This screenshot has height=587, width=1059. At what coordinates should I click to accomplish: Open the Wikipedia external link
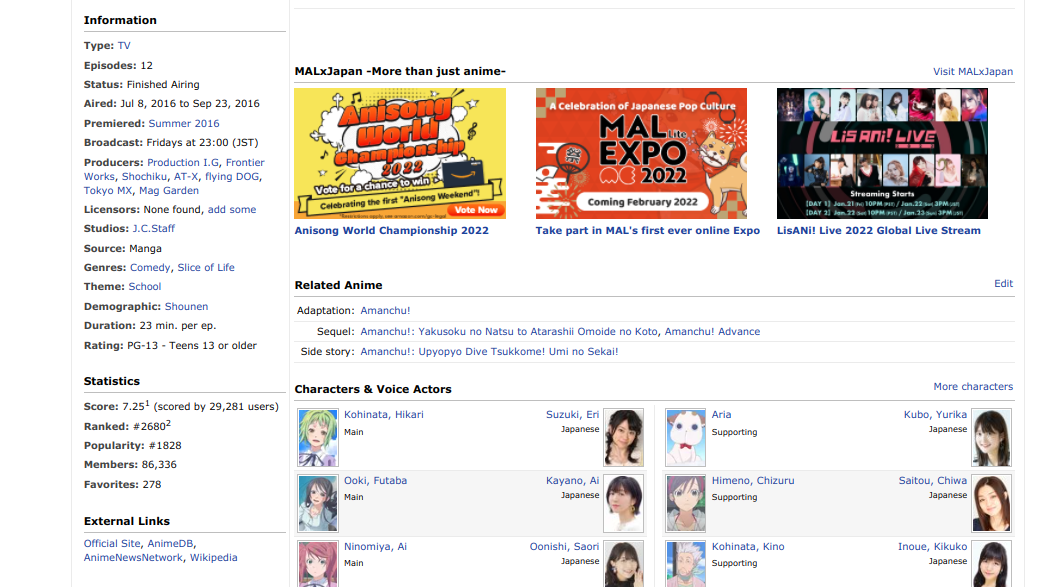pos(214,558)
